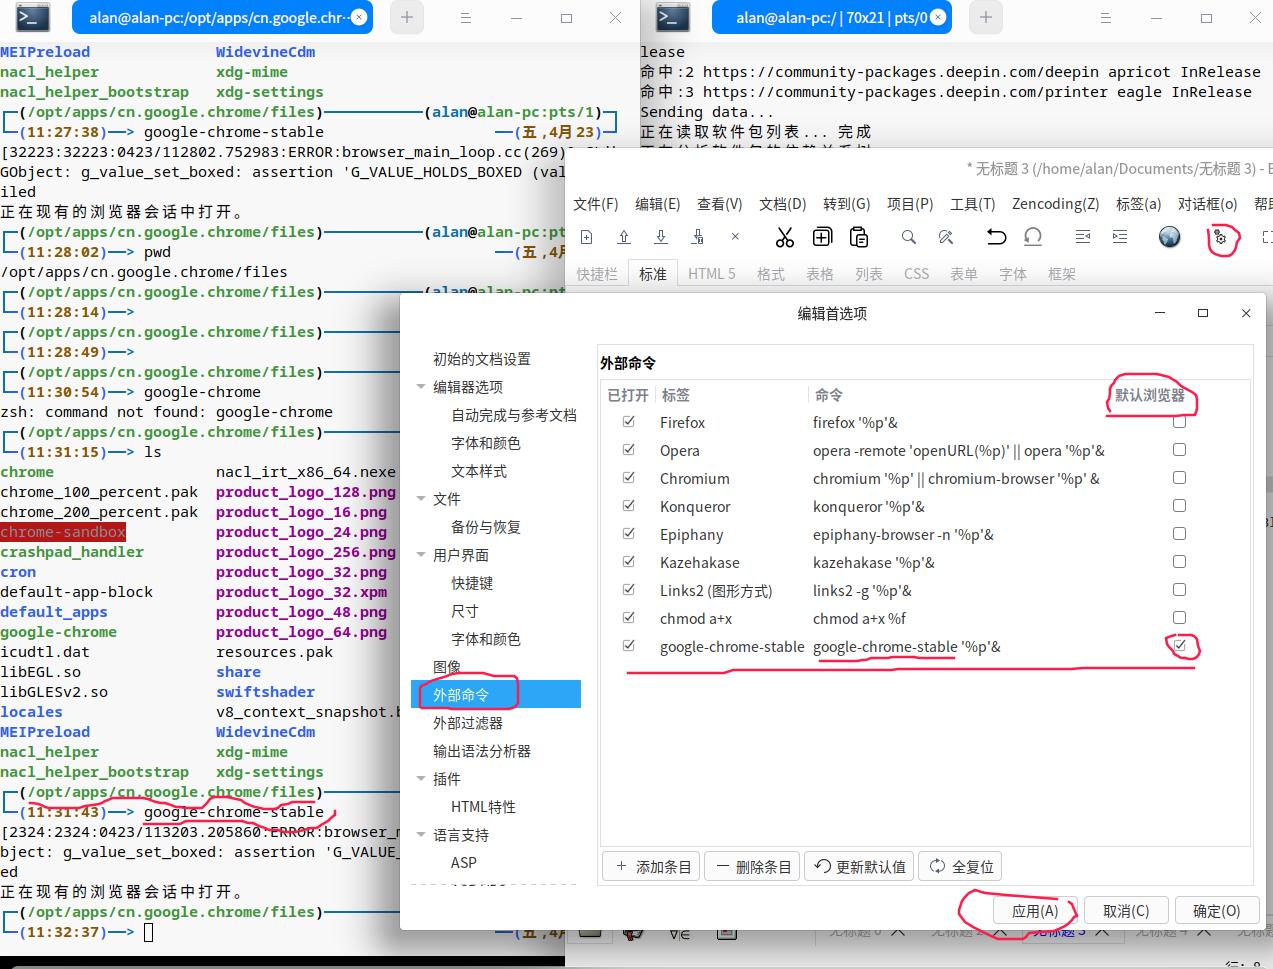Open preview in browser globe icon
This screenshot has height=969, width=1273.
coord(1169,237)
